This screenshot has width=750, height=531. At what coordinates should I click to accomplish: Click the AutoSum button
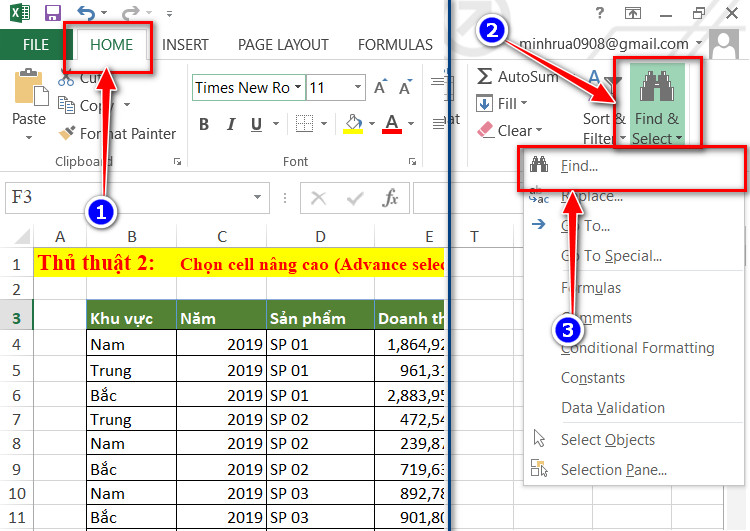tap(518, 77)
